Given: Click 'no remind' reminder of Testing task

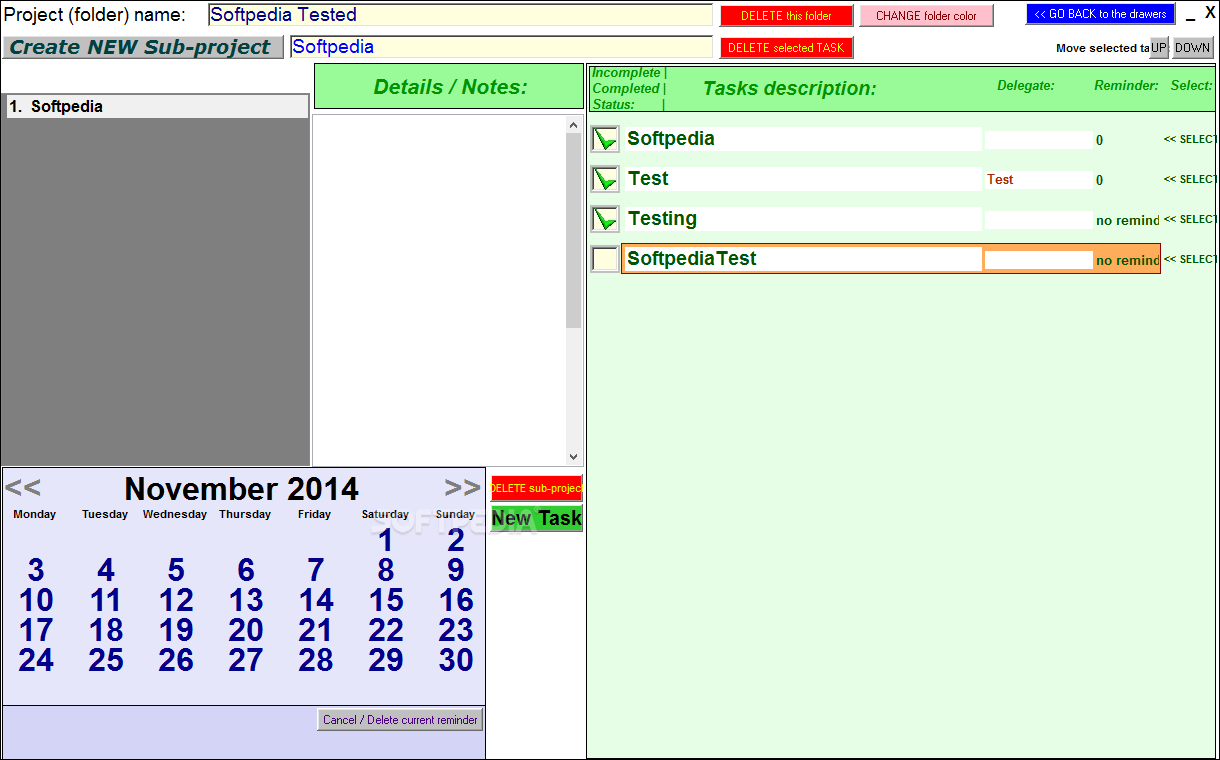Looking at the screenshot, I should tap(1128, 221).
